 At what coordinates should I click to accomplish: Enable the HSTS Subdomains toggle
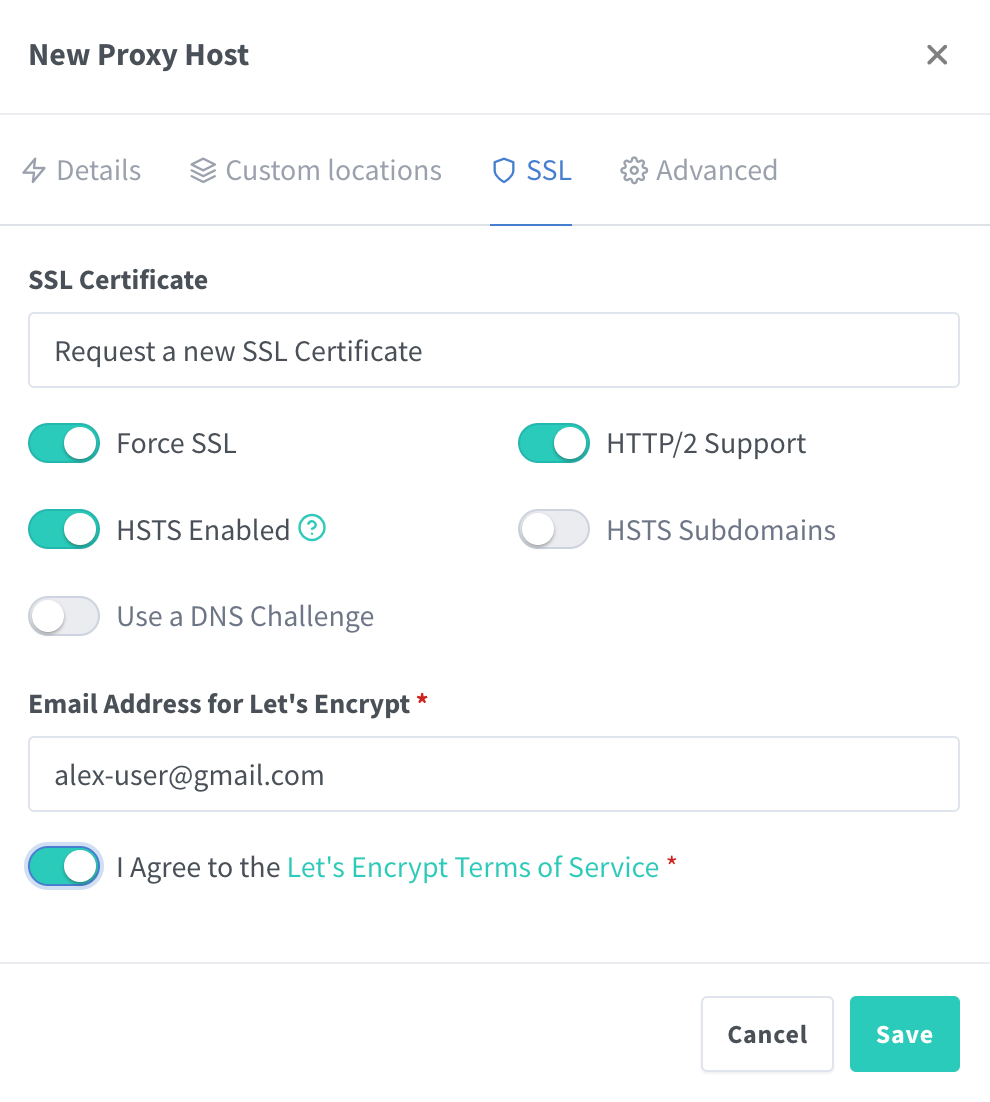coord(554,529)
